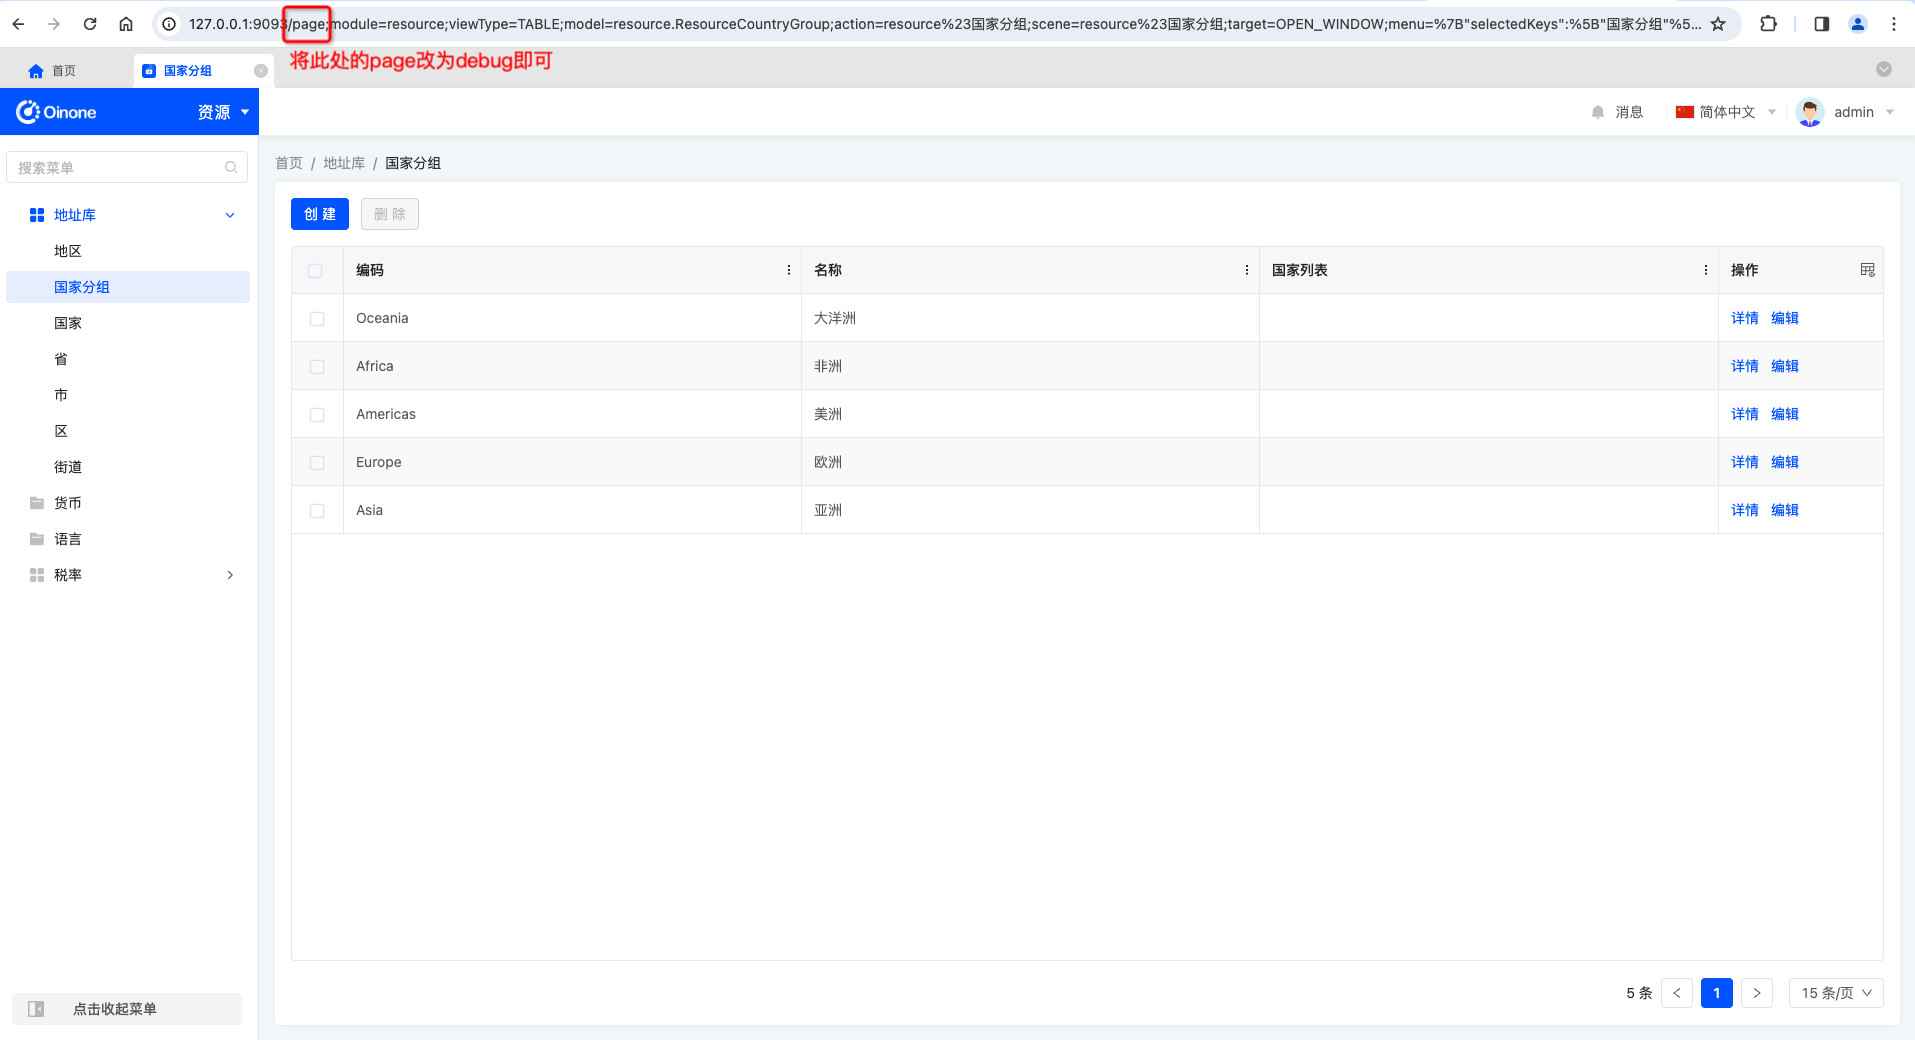Viewport: 1915px width, 1040px height.
Task: Open table column settings icon
Action: 1867,270
